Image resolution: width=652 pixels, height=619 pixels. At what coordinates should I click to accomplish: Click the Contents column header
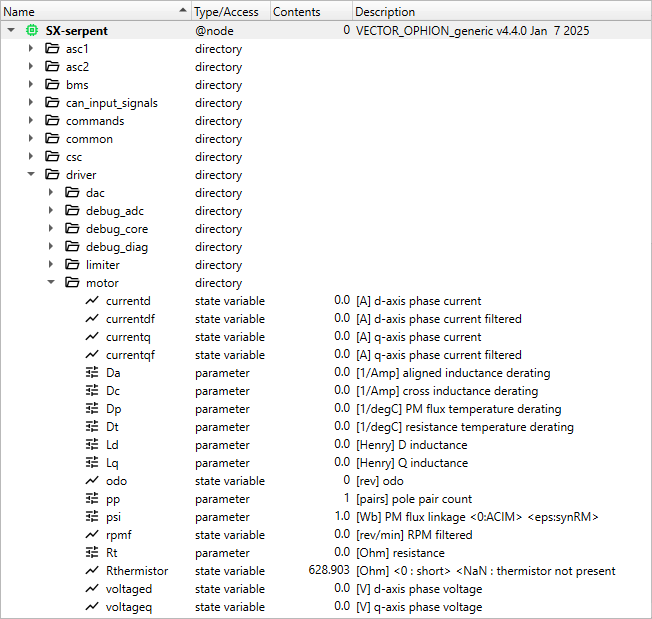tap(311, 12)
